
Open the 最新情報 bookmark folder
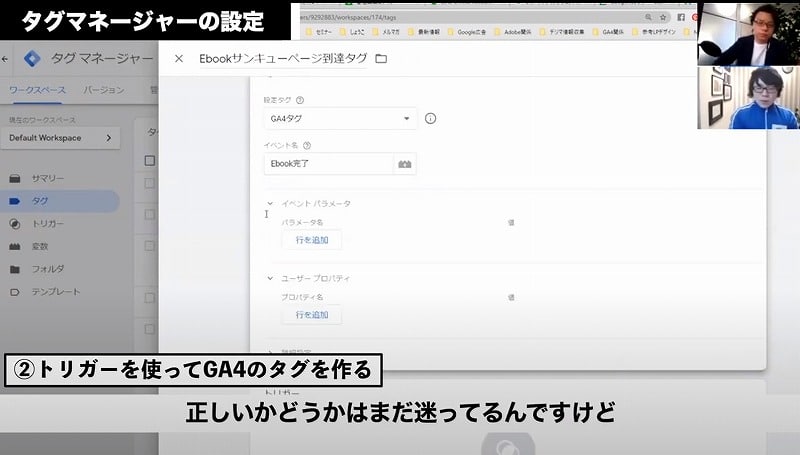tap(423, 32)
